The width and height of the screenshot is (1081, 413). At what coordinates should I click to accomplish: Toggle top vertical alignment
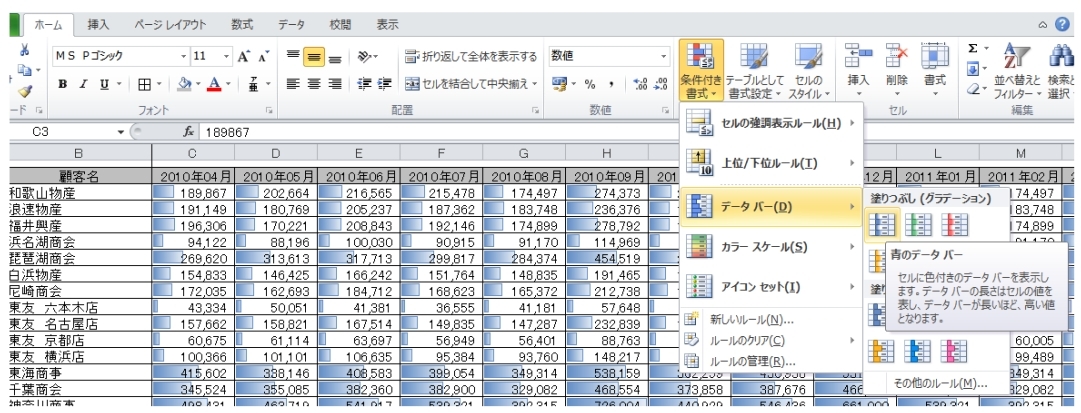[292, 57]
